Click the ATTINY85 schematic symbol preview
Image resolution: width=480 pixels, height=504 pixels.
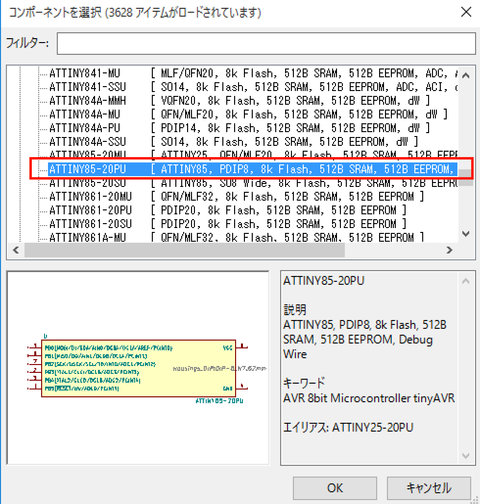tap(138, 368)
